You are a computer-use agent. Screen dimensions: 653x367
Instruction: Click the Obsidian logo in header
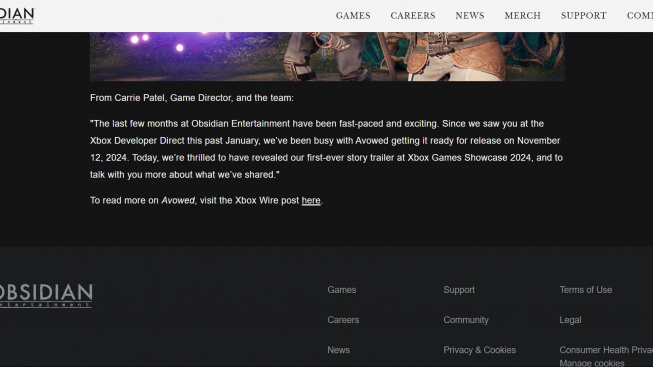[17, 16]
